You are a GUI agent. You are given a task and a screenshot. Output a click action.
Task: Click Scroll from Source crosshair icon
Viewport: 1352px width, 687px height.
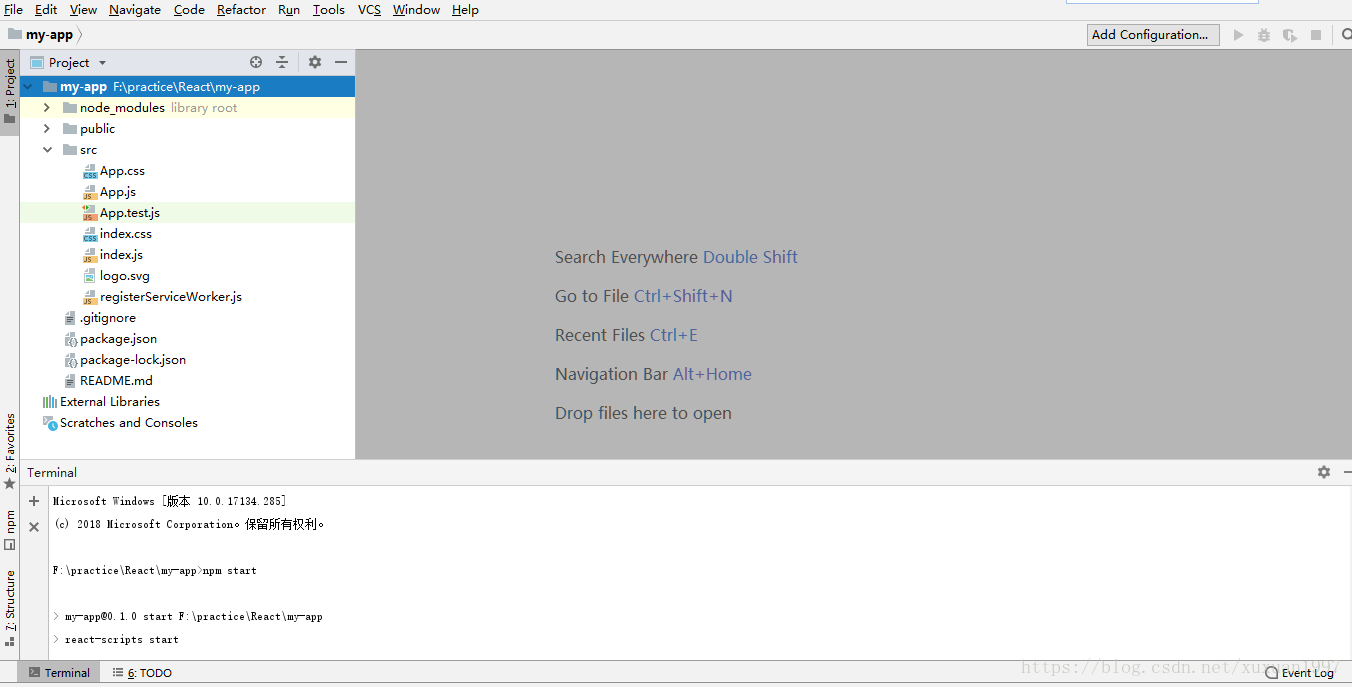pos(255,62)
